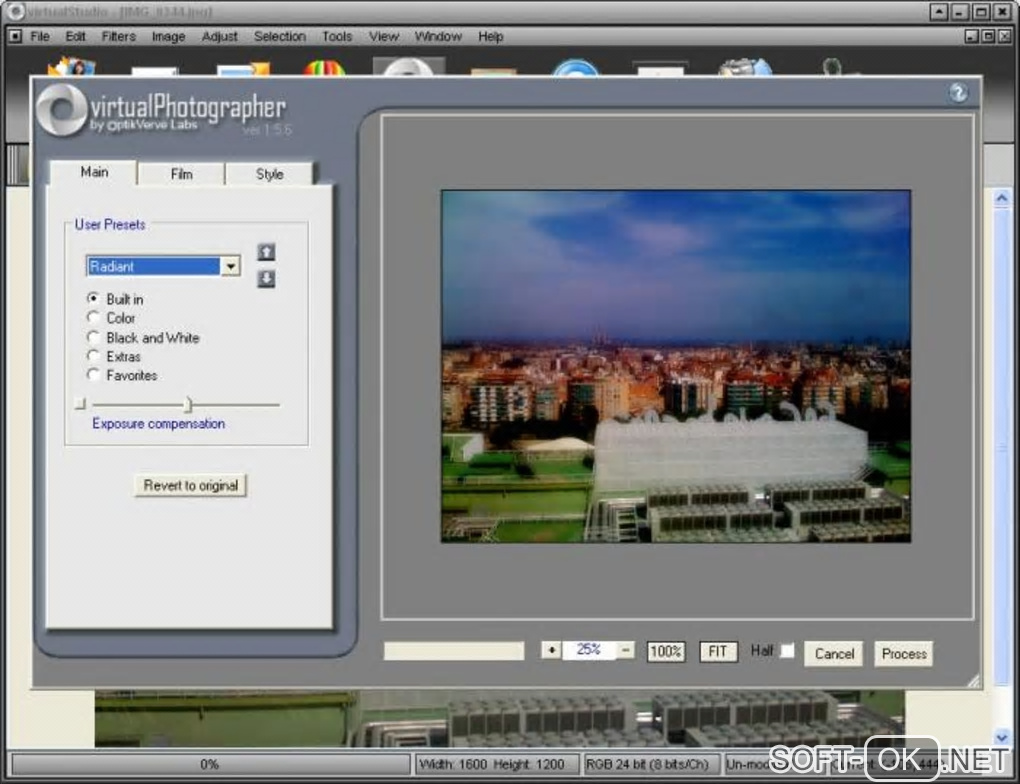Click the zoom out minus button
The image size is (1020, 784).
tap(626, 650)
